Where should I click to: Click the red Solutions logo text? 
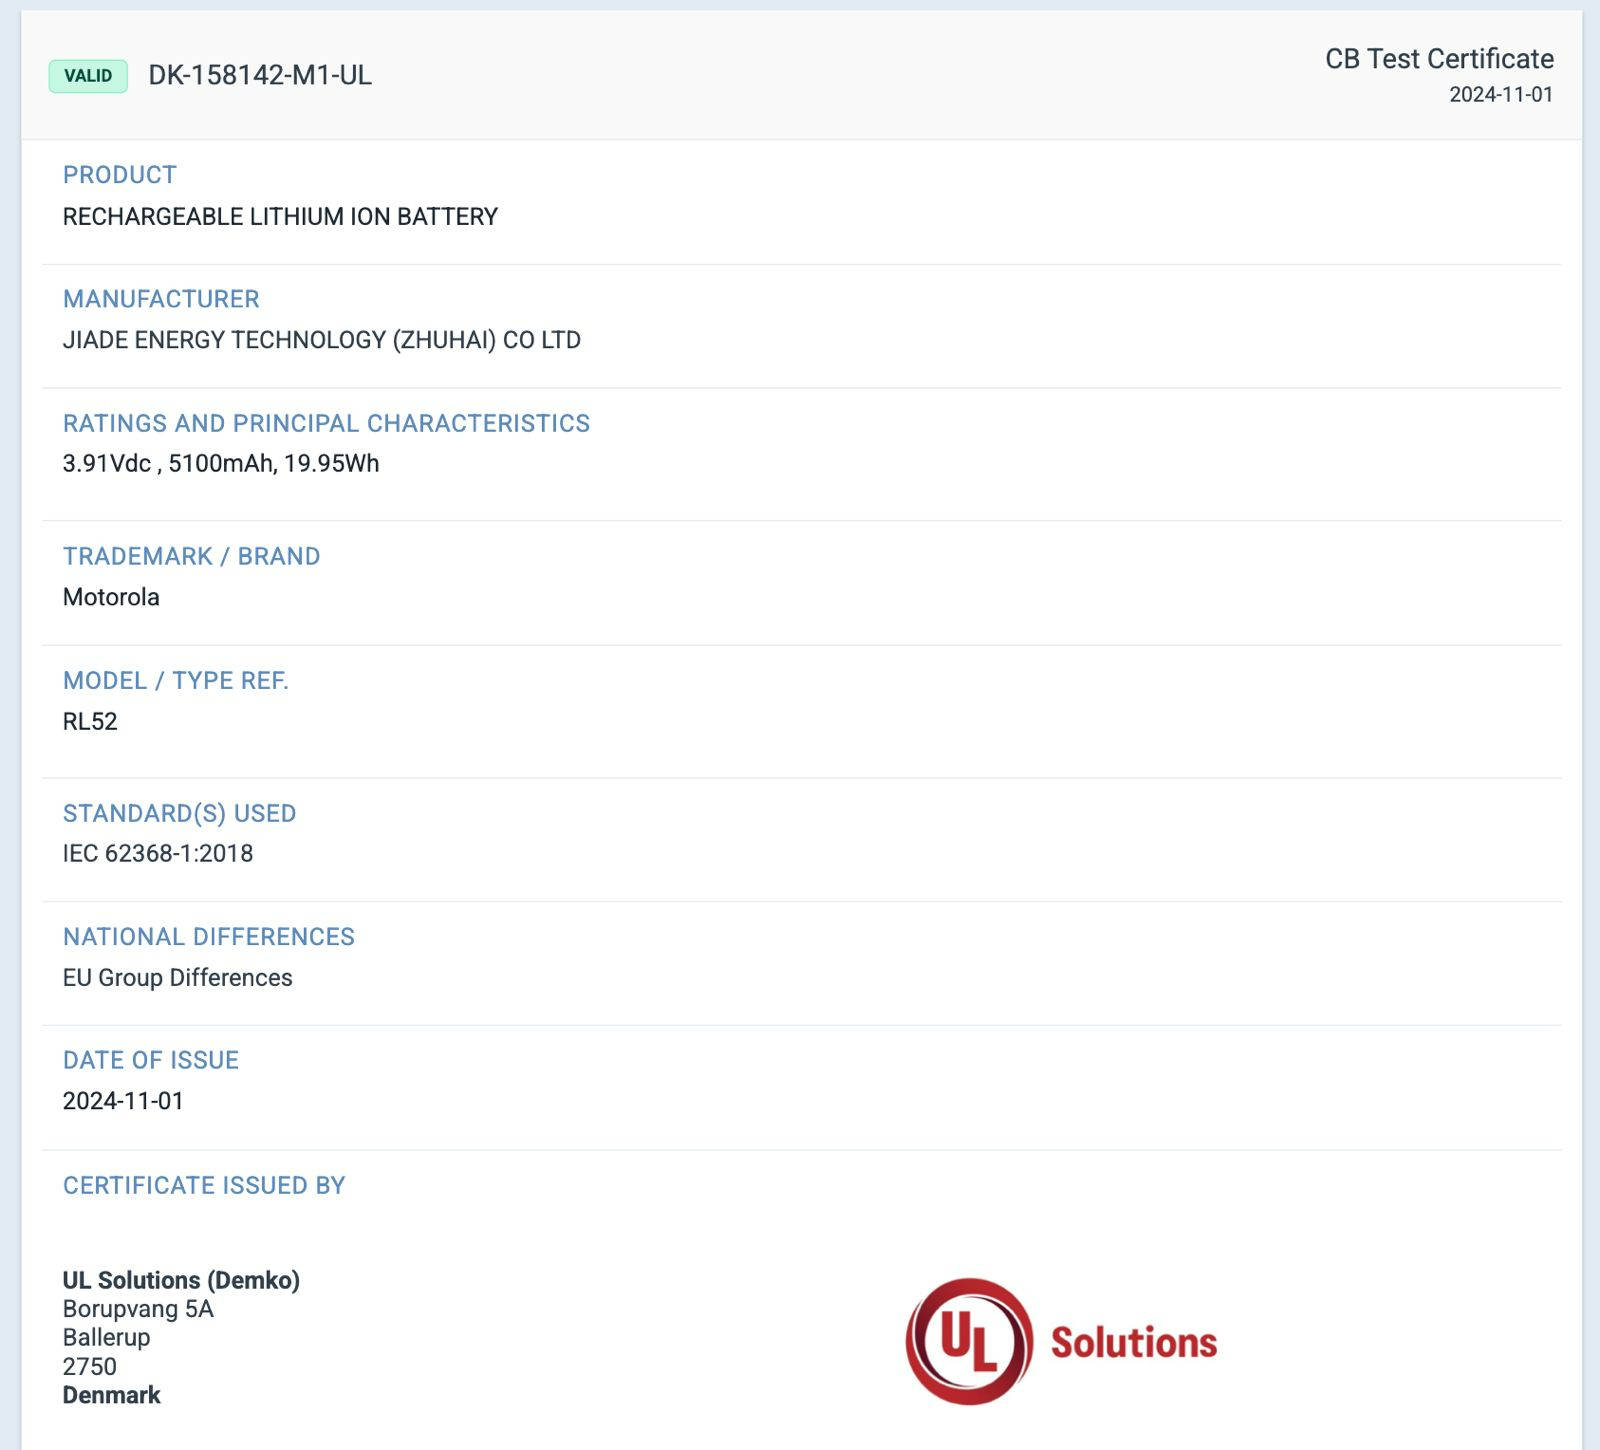pos(1133,1342)
